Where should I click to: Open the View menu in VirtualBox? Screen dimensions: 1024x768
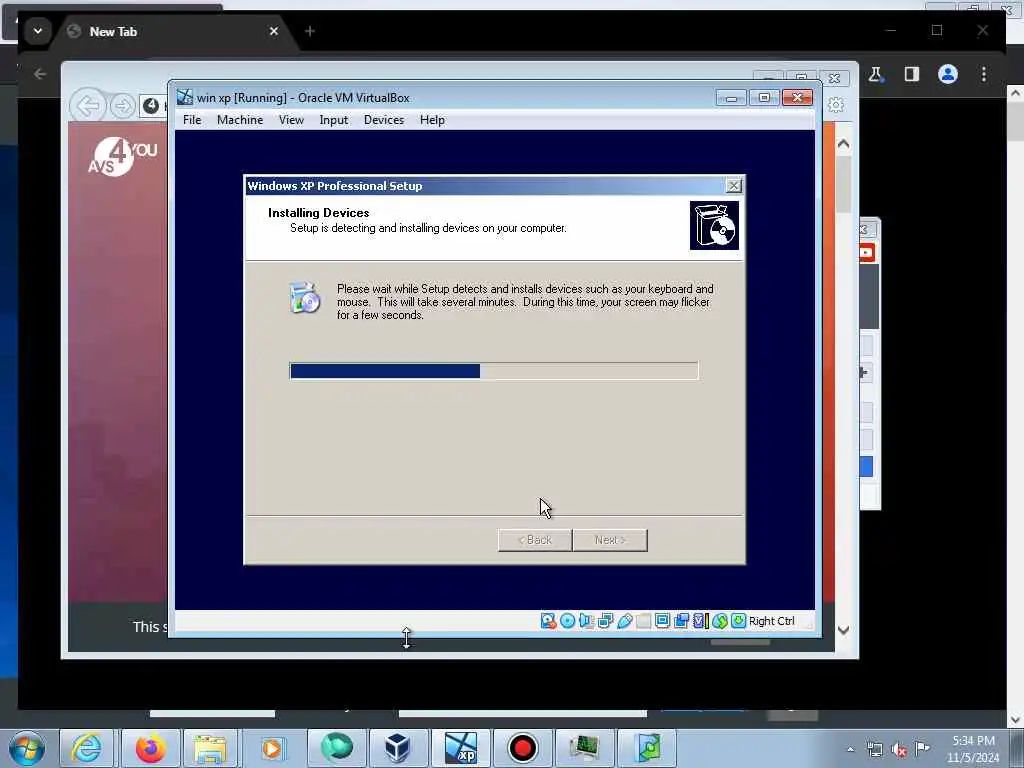[291, 120]
